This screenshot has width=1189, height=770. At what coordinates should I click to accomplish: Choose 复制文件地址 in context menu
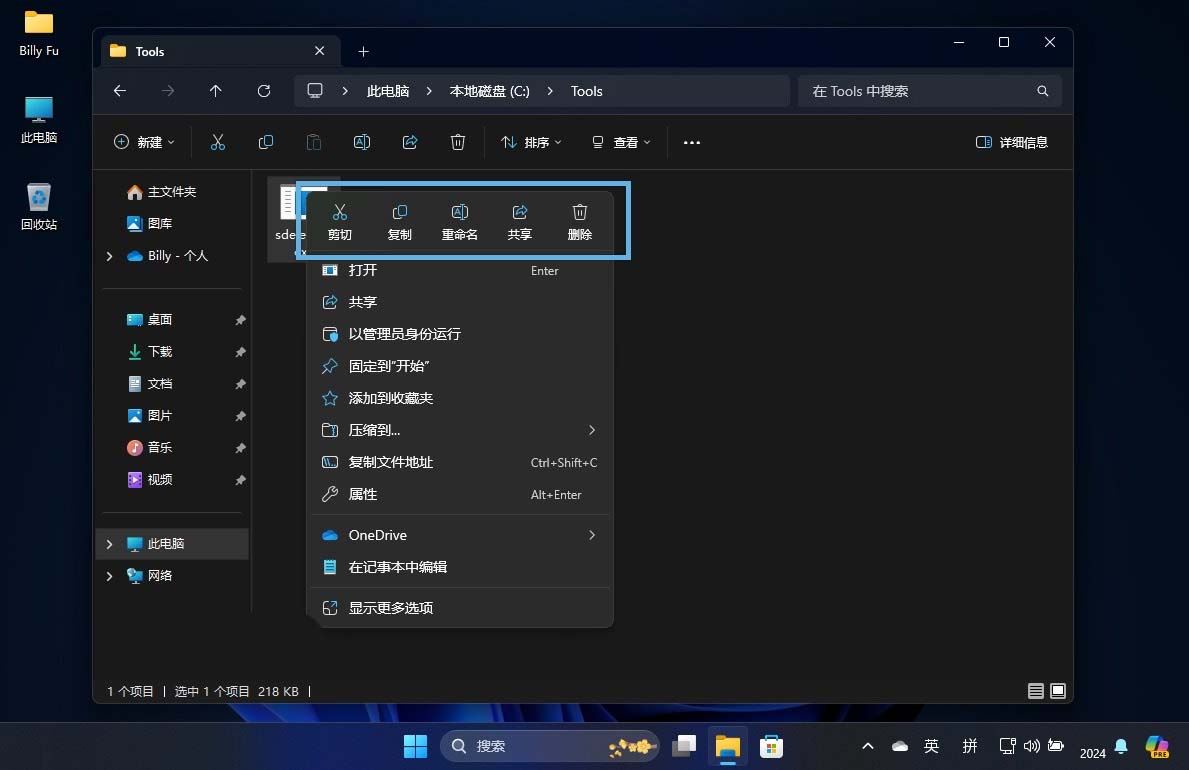462,462
